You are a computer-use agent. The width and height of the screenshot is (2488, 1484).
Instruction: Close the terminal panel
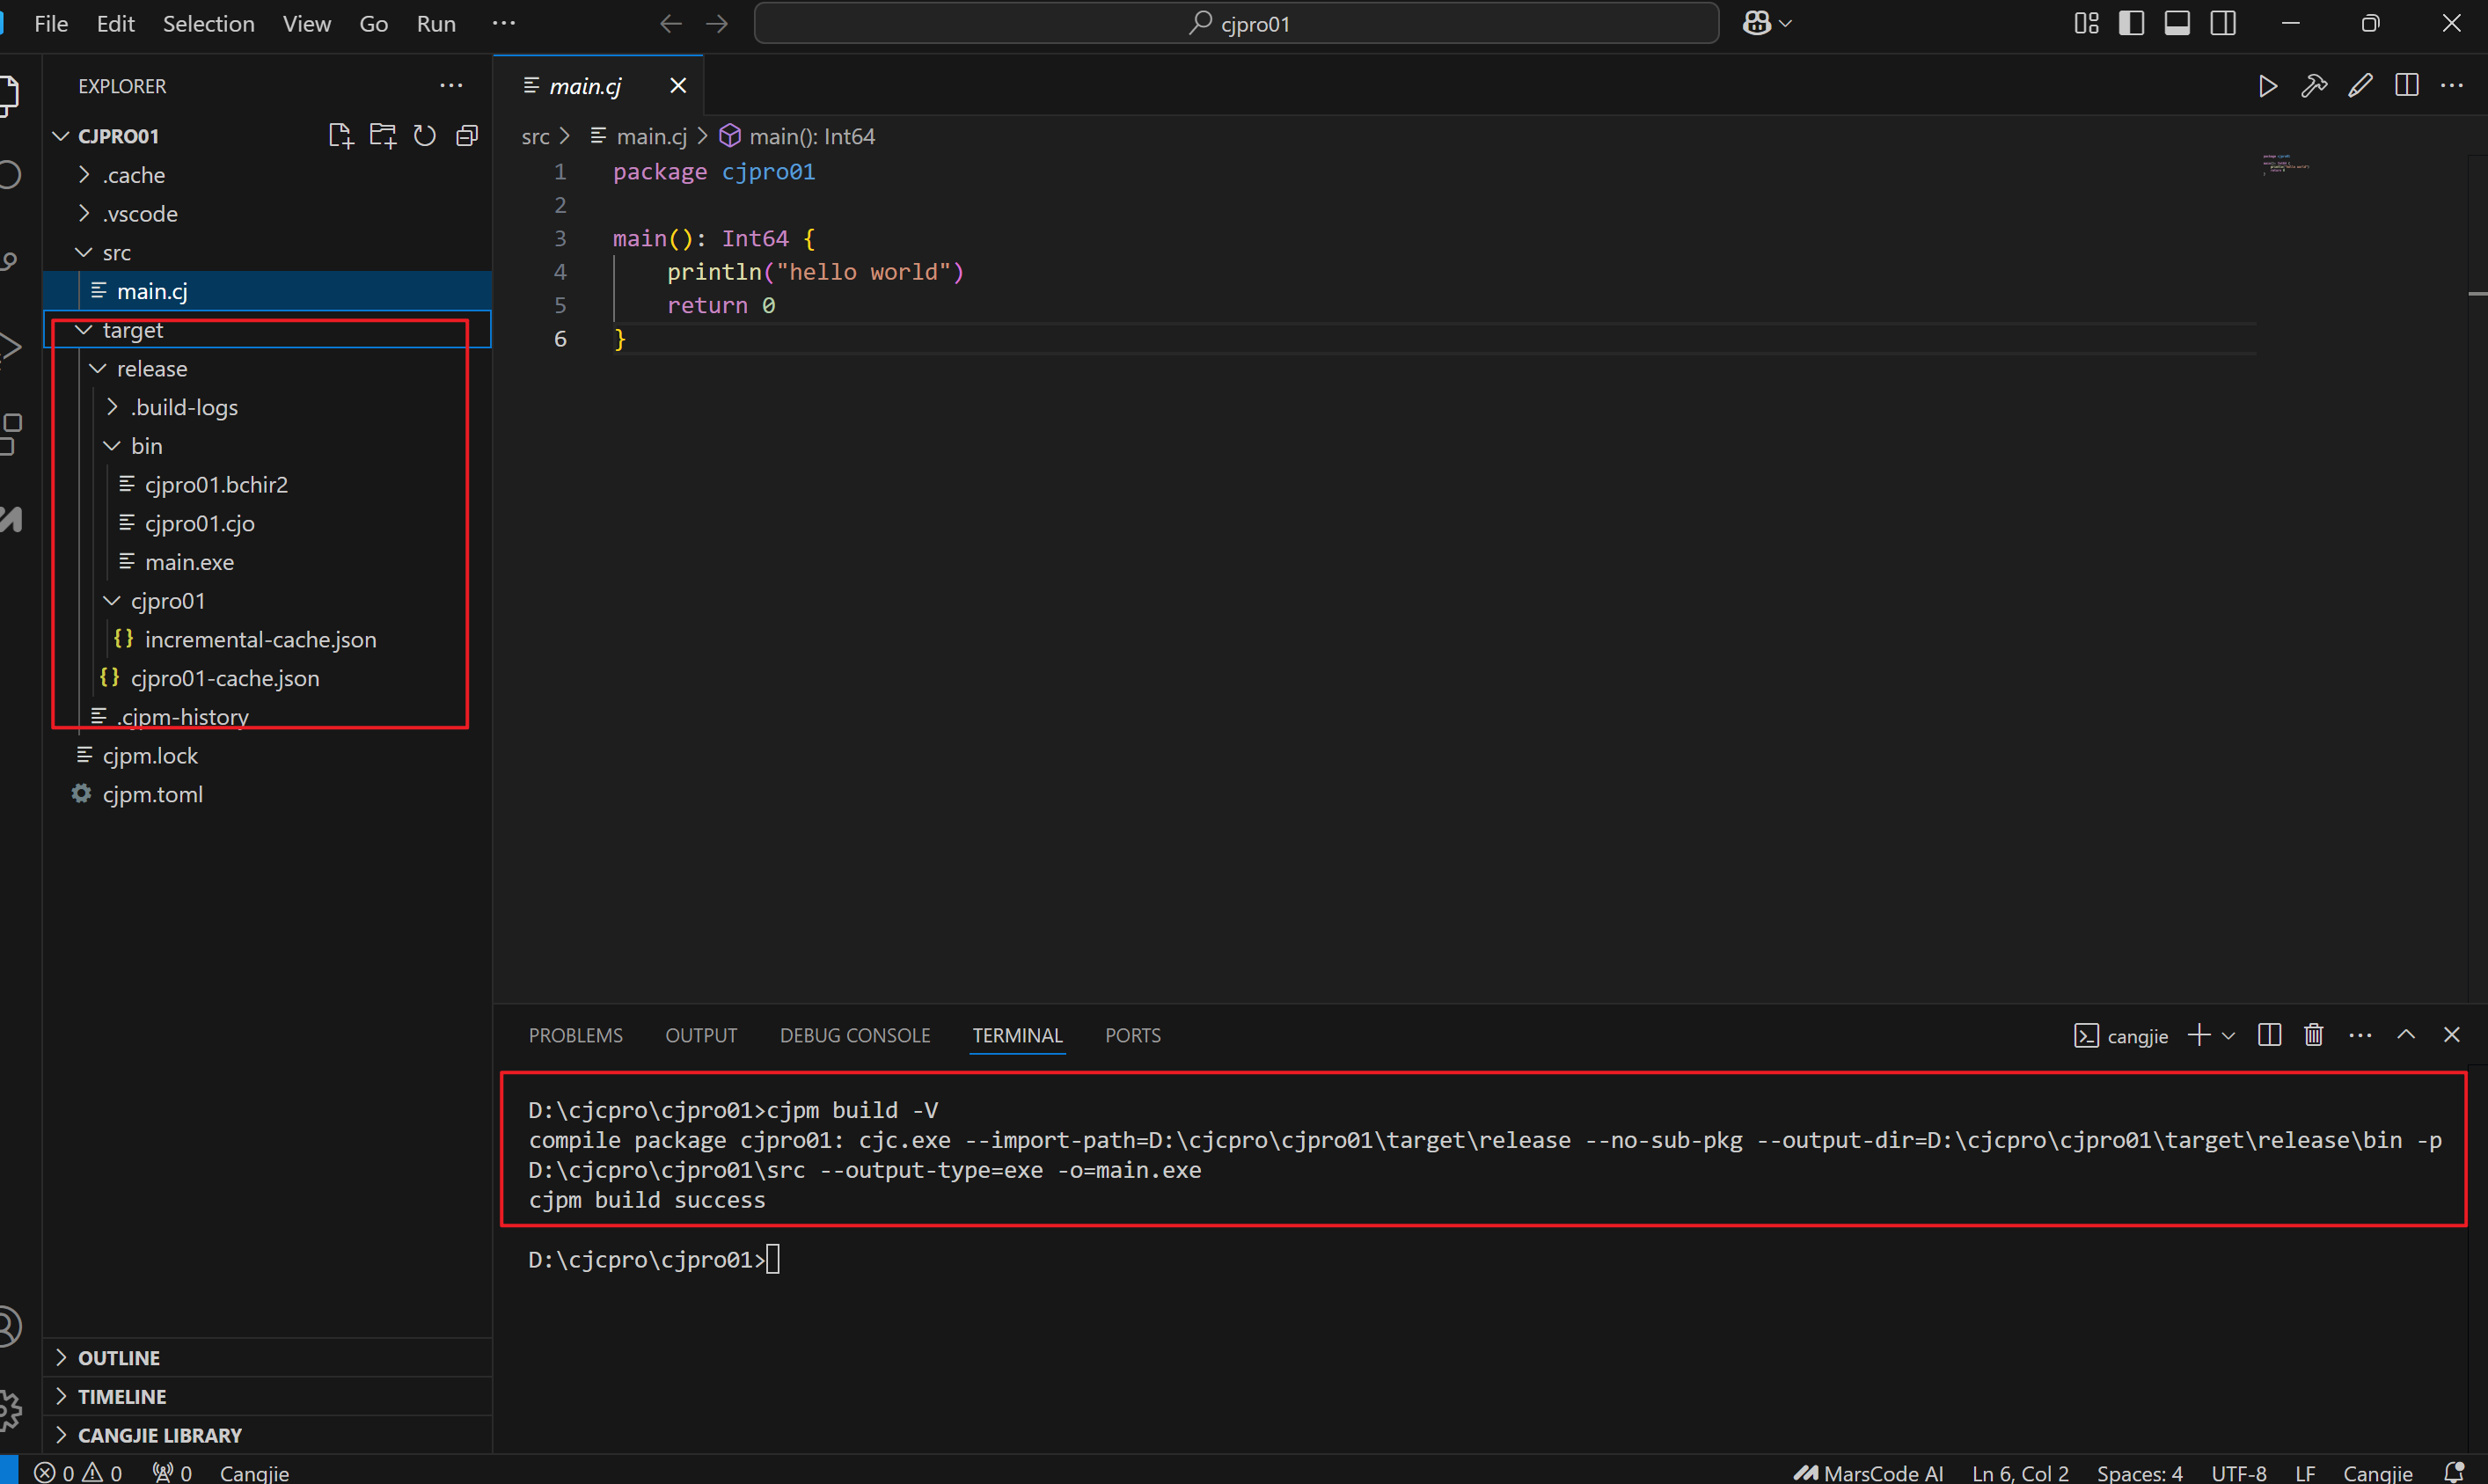coord(2452,1035)
